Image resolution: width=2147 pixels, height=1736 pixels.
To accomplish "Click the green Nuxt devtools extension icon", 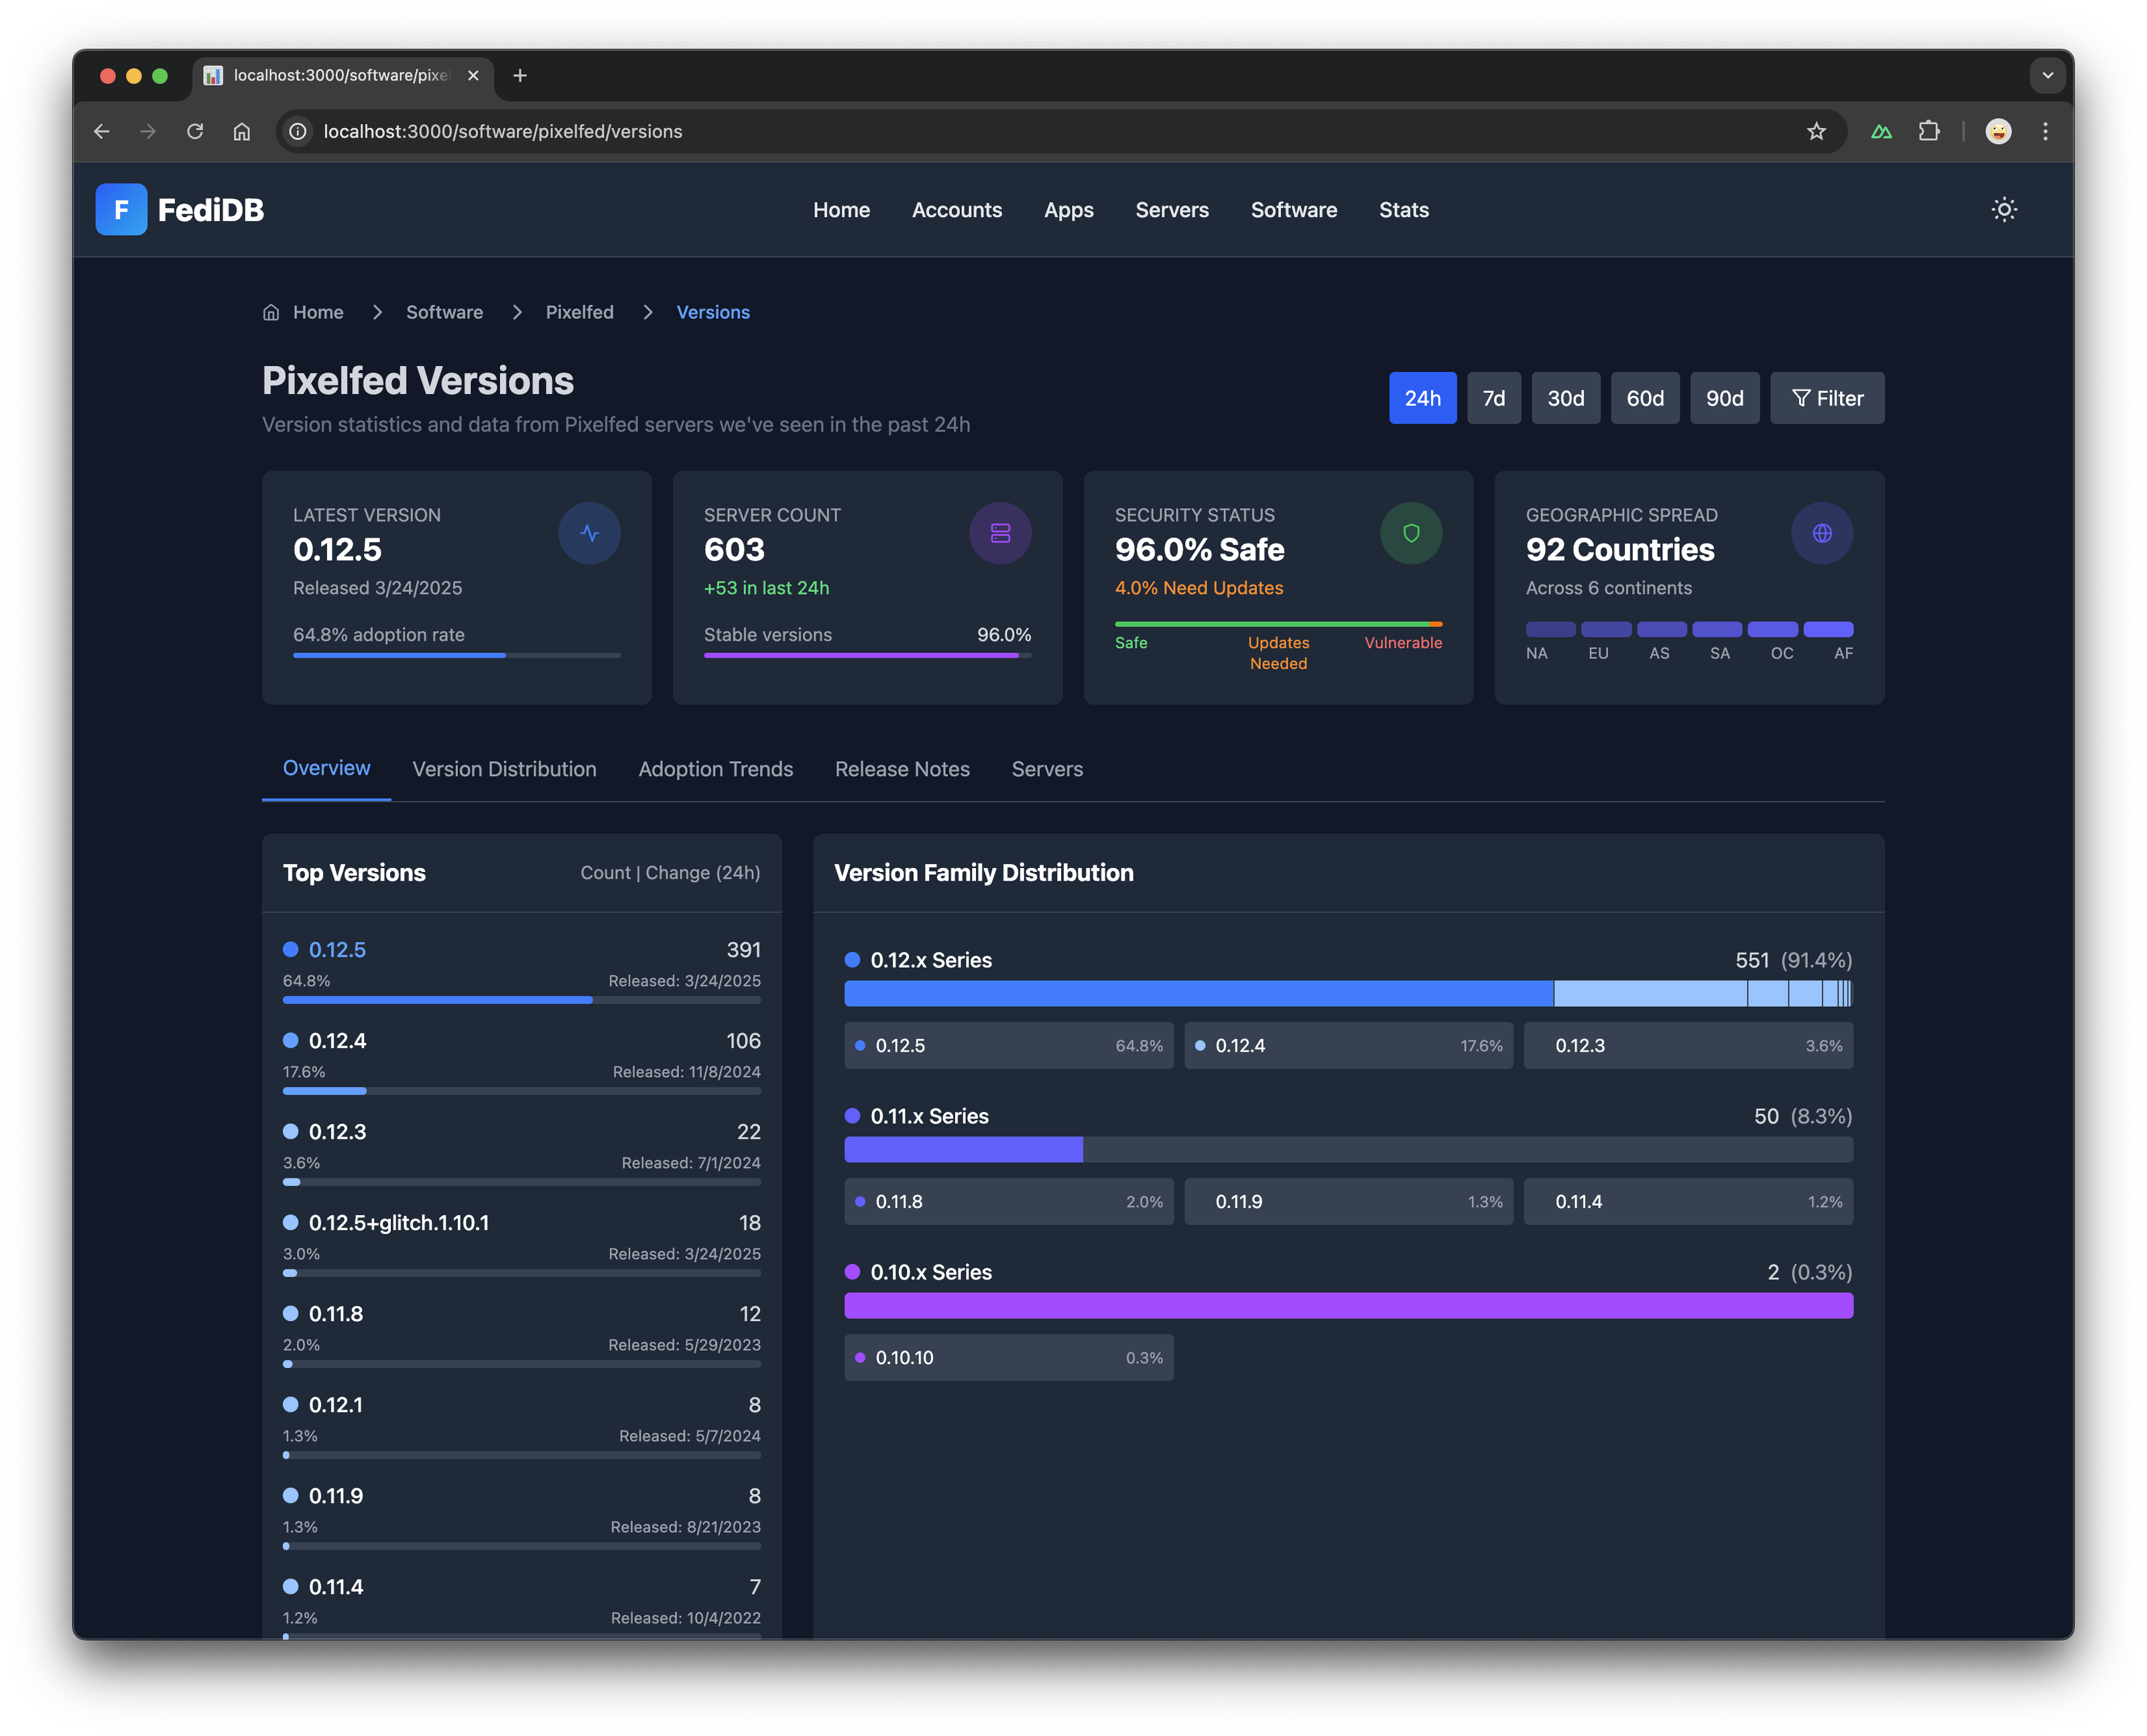I will (1881, 131).
